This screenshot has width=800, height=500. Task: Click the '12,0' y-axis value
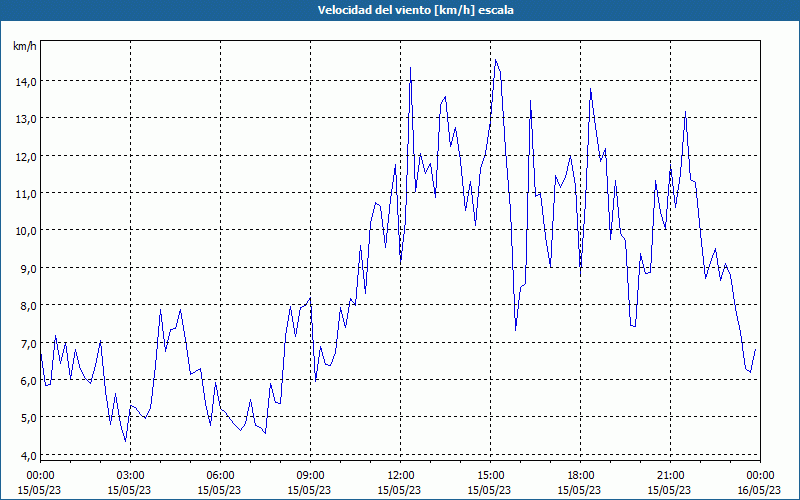point(25,156)
